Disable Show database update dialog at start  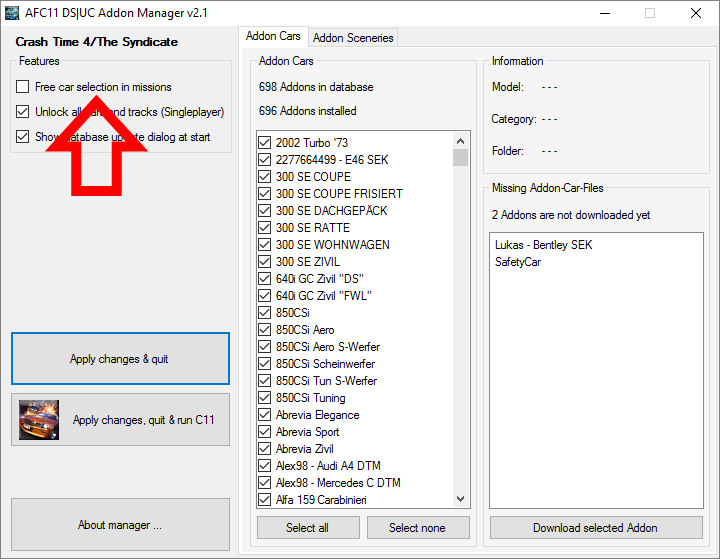coord(23,137)
